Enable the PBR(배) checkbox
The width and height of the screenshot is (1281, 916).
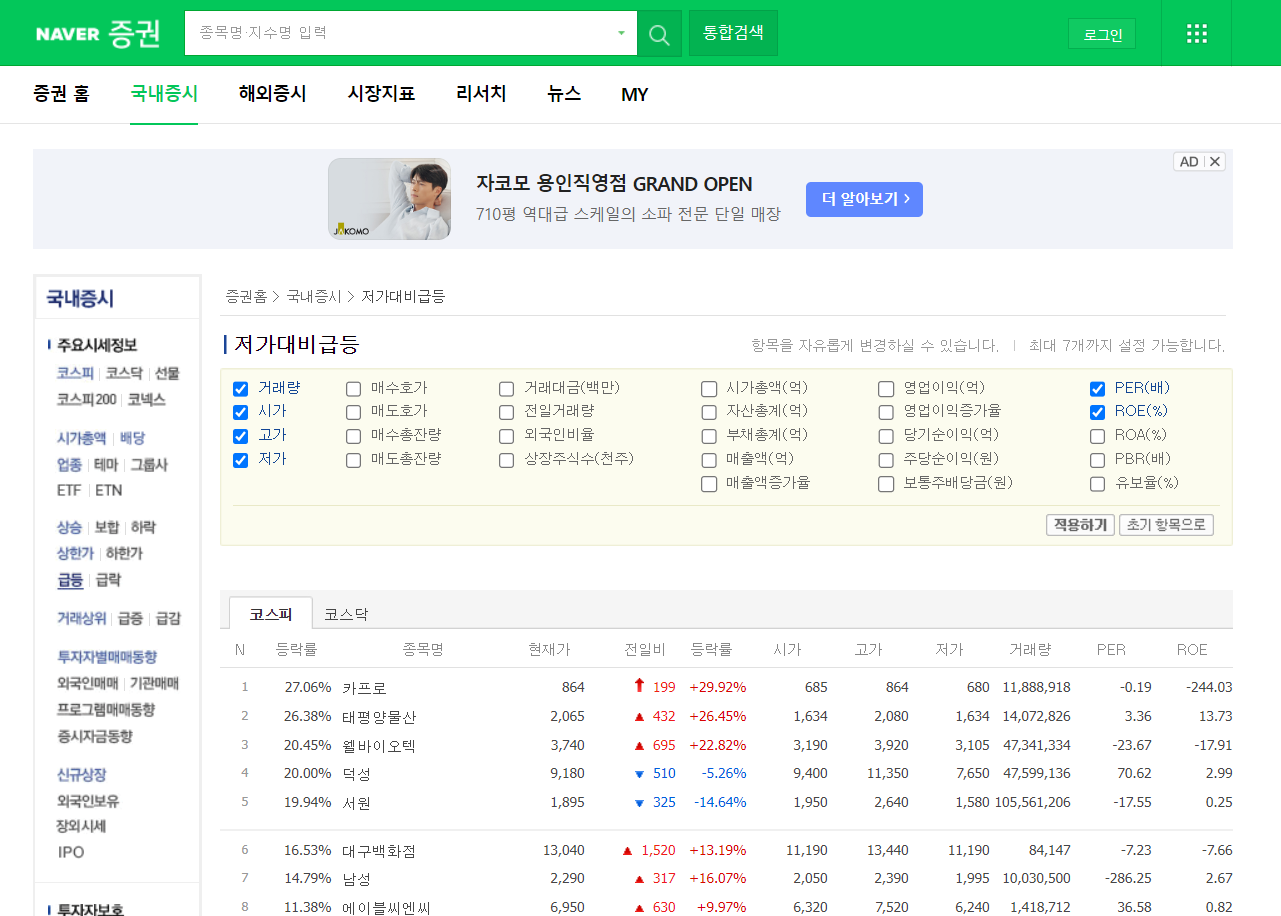[1097, 459]
